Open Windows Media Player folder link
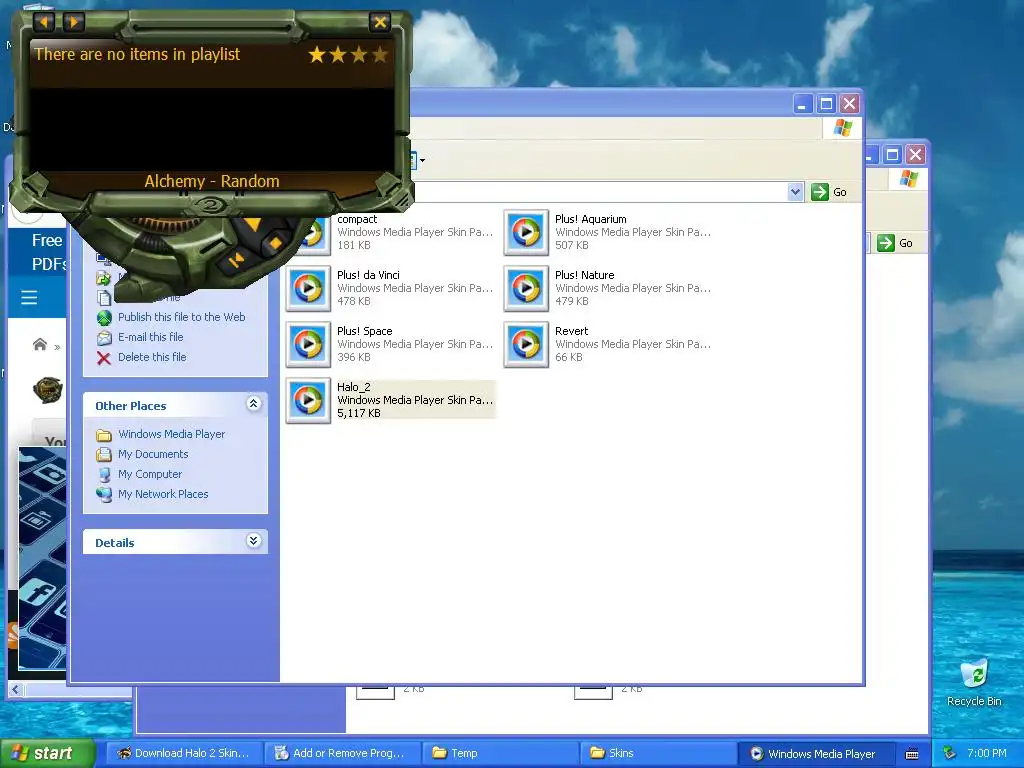This screenshot has height=768, width=1024. 171,434
